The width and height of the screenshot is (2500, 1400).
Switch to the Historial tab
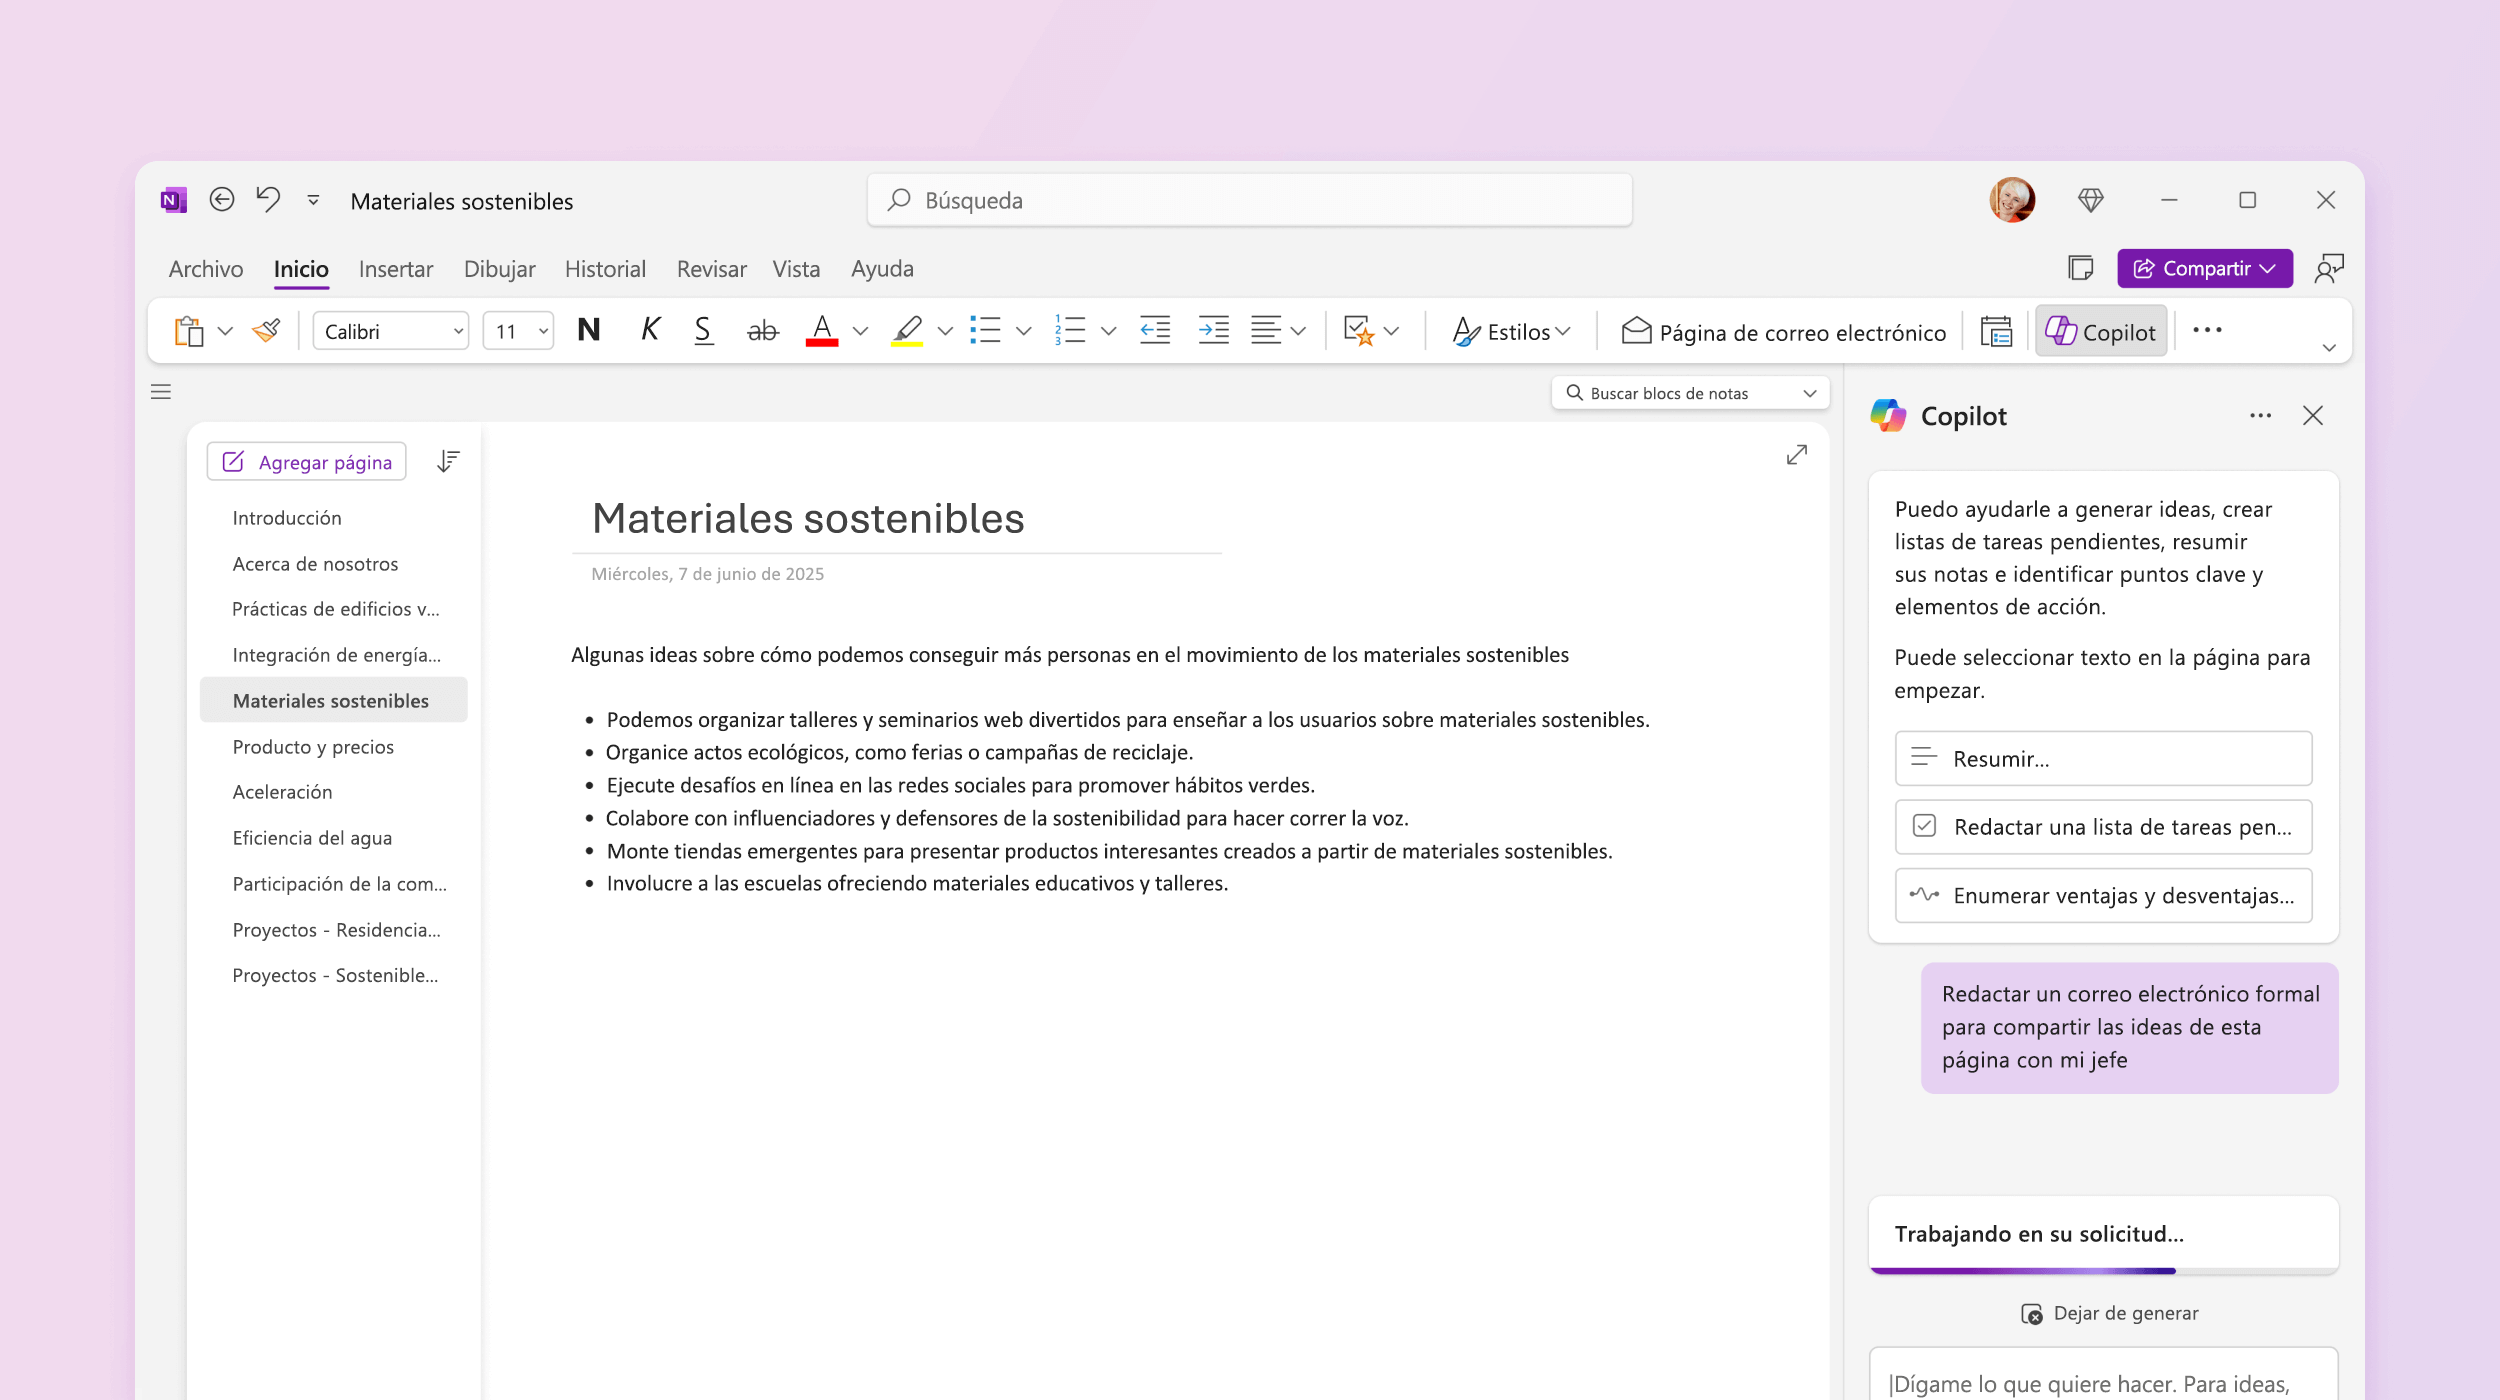coord(605,269)
